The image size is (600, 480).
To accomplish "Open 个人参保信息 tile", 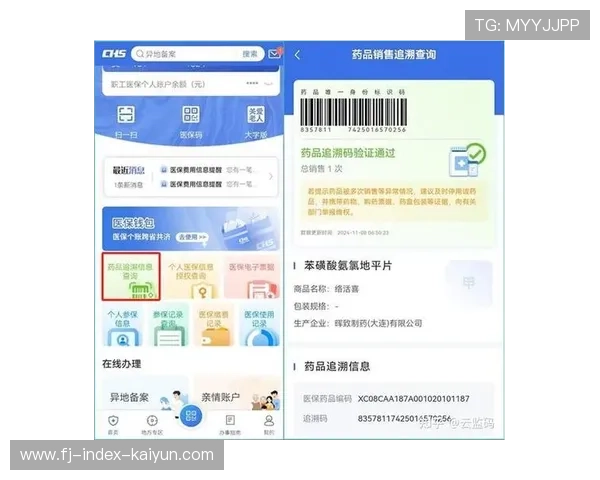I will (x=122, y=325).
